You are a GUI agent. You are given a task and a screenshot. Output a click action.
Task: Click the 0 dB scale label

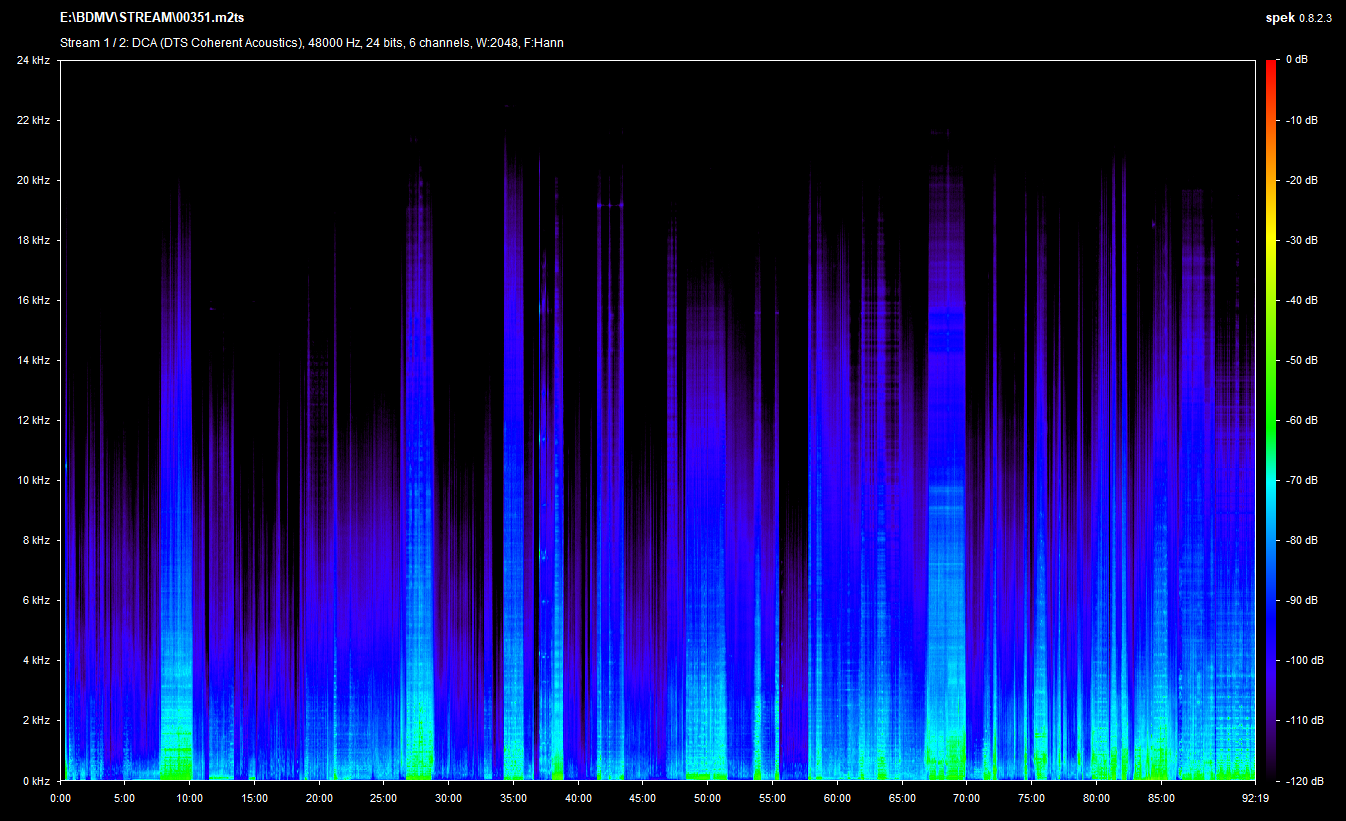point(1297,60)
